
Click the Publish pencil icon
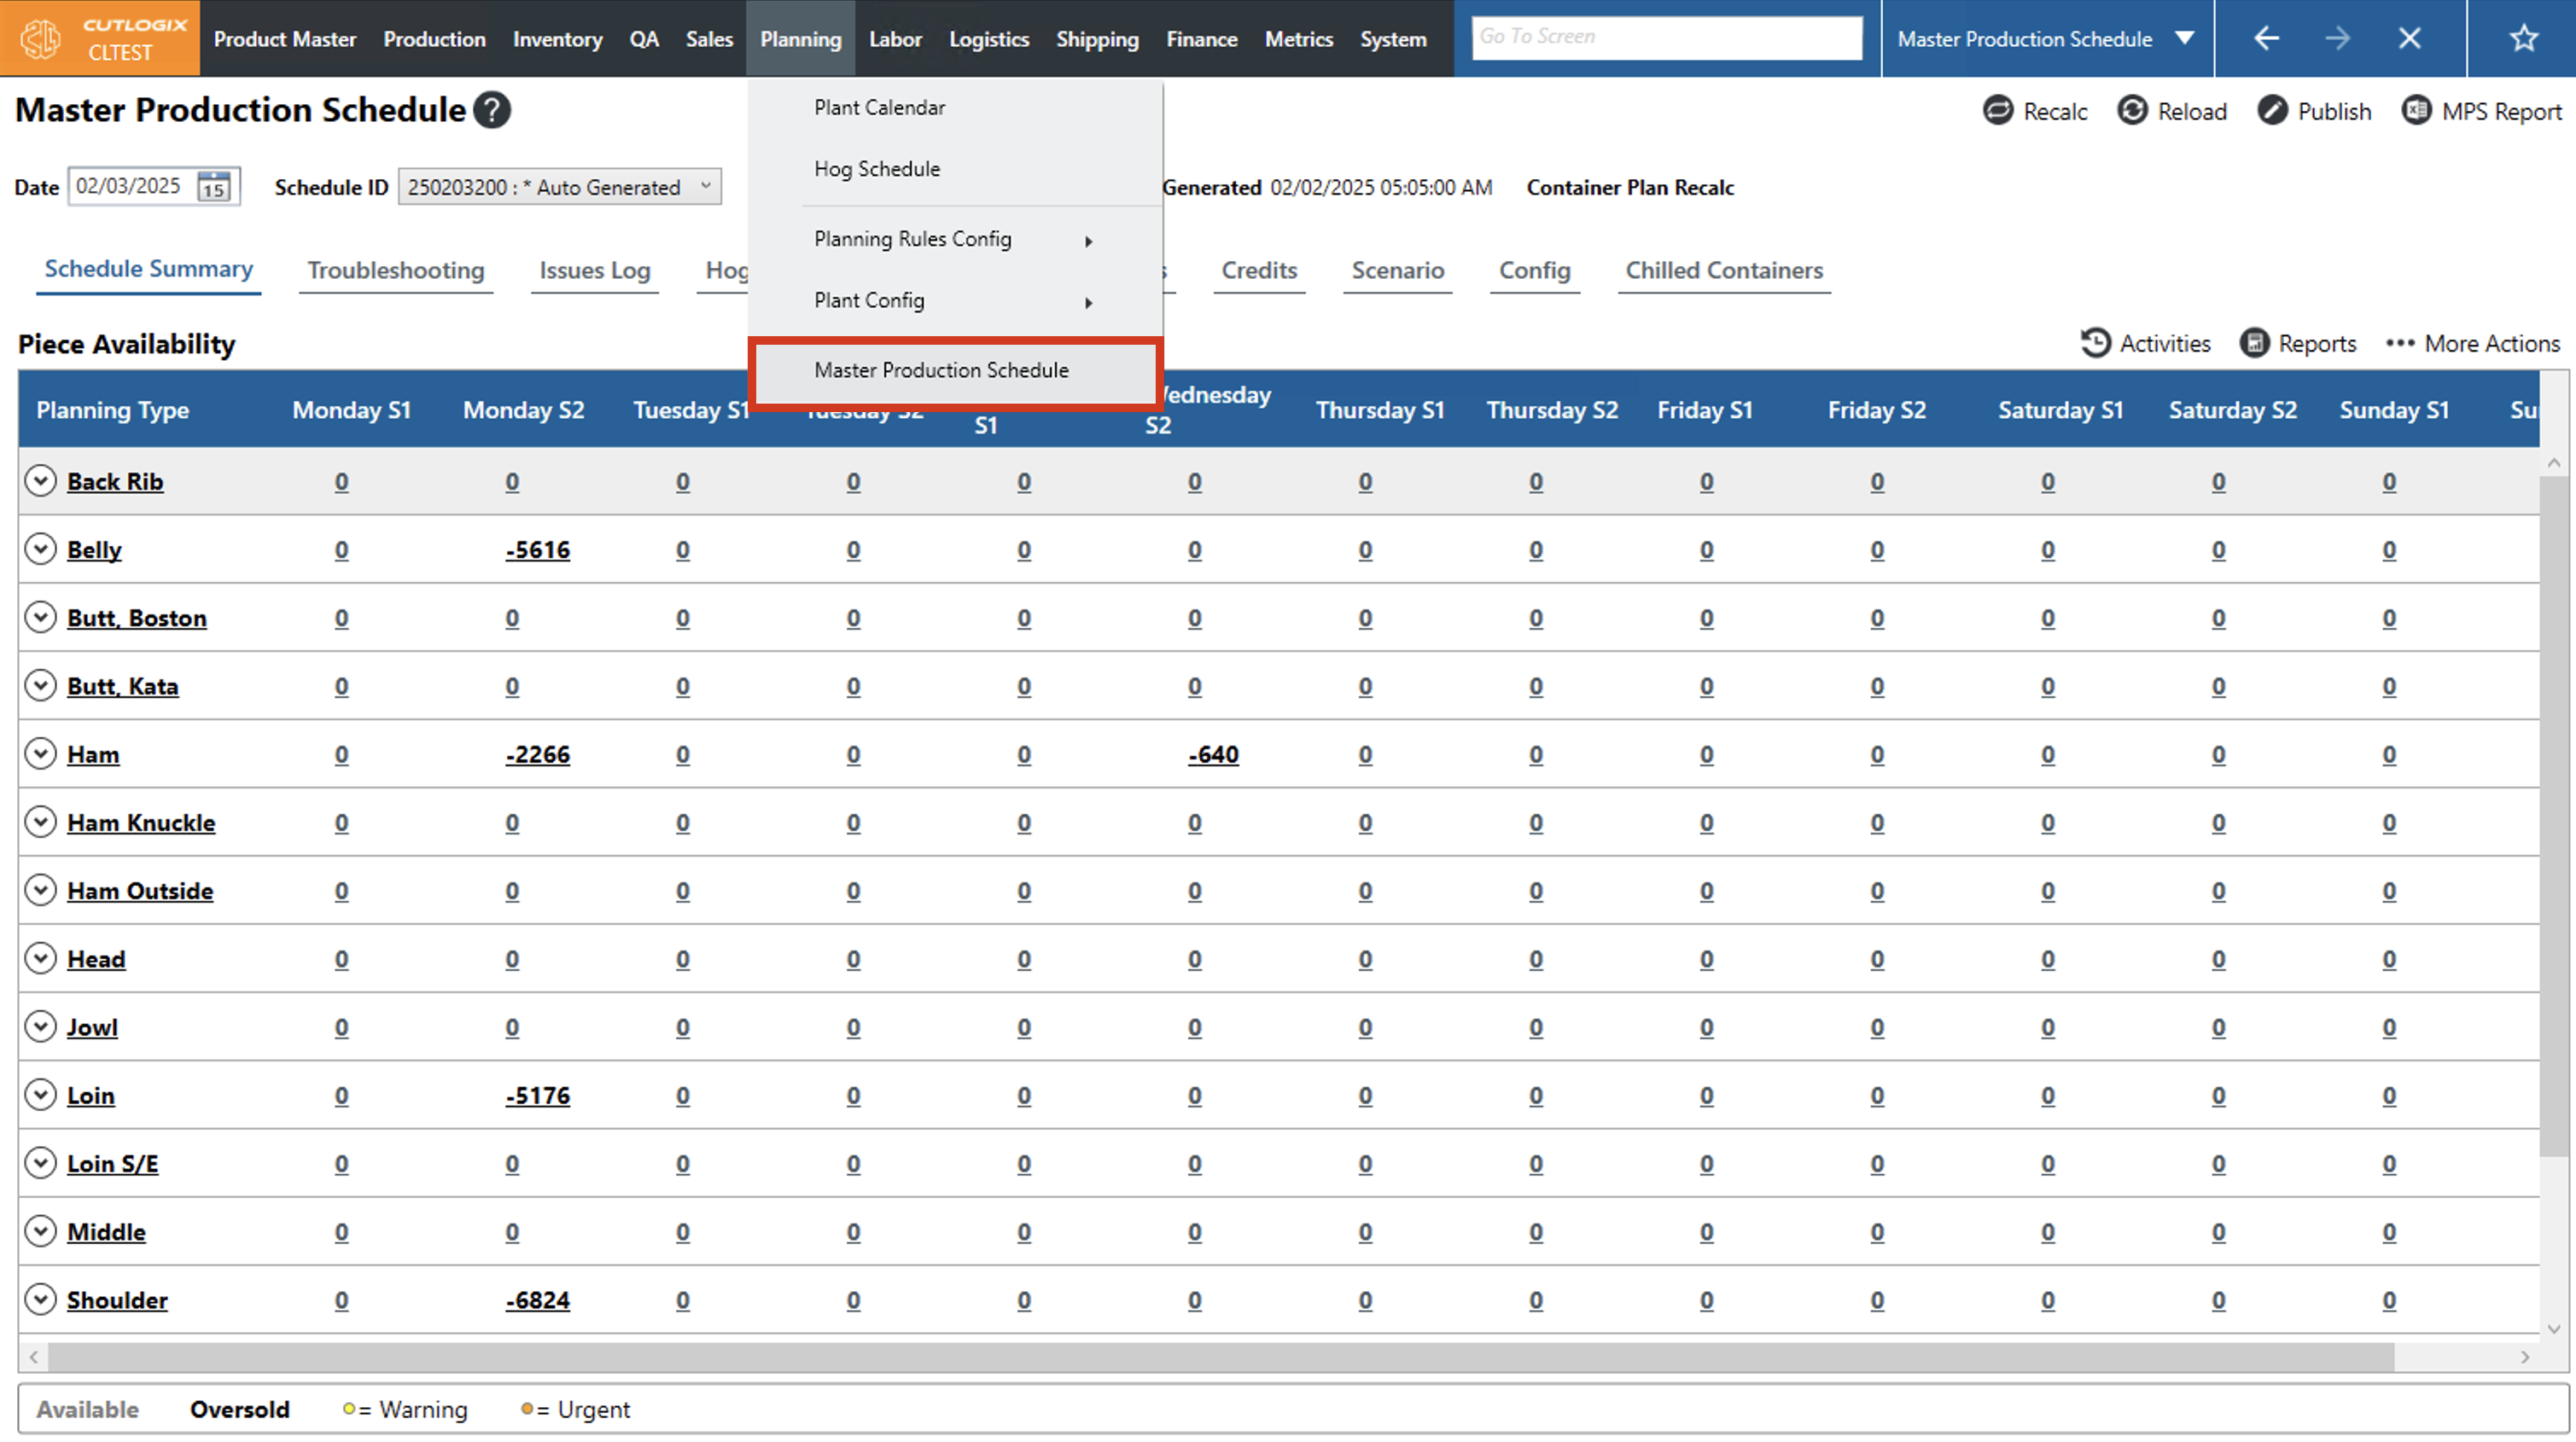[2271, 111]
